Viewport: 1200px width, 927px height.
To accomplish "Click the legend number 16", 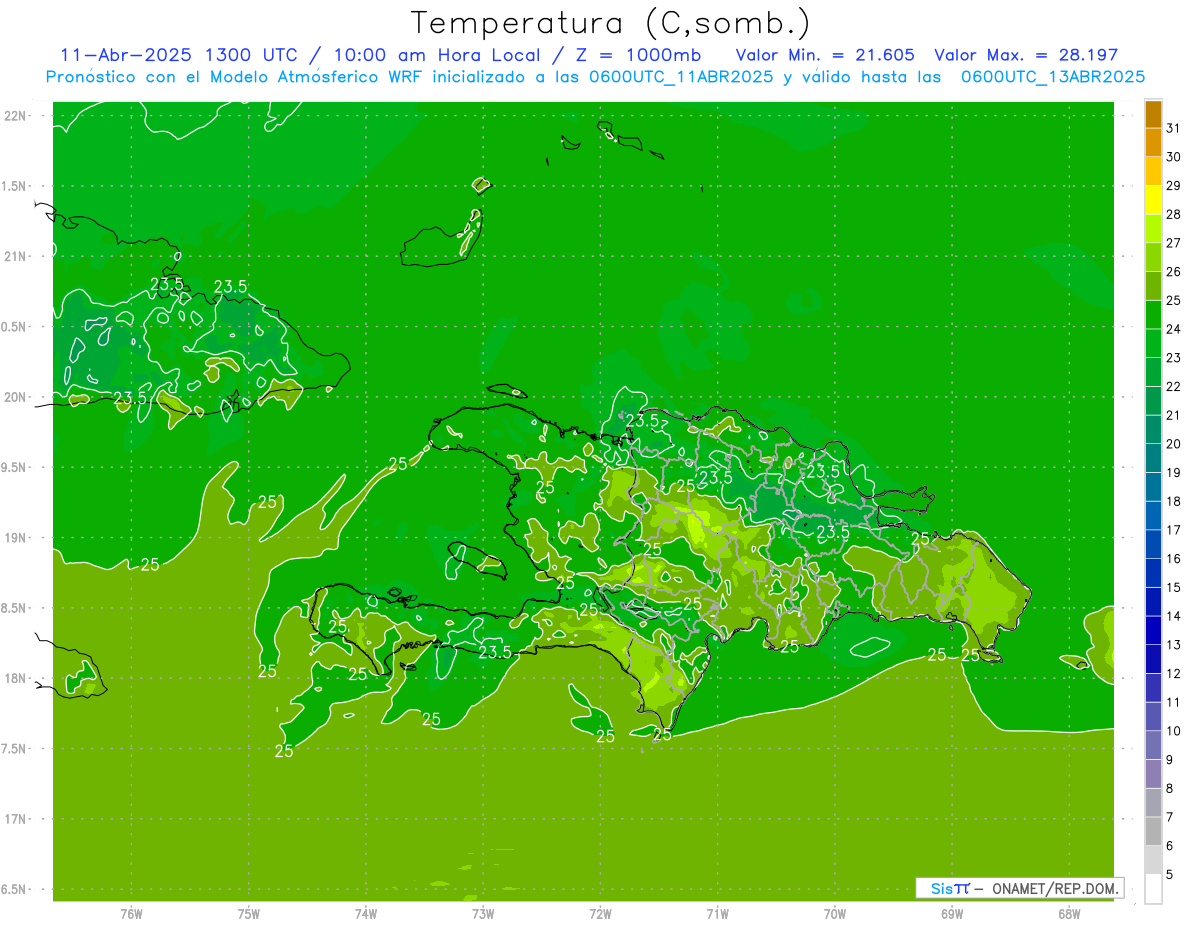I will pos(1174,559).
